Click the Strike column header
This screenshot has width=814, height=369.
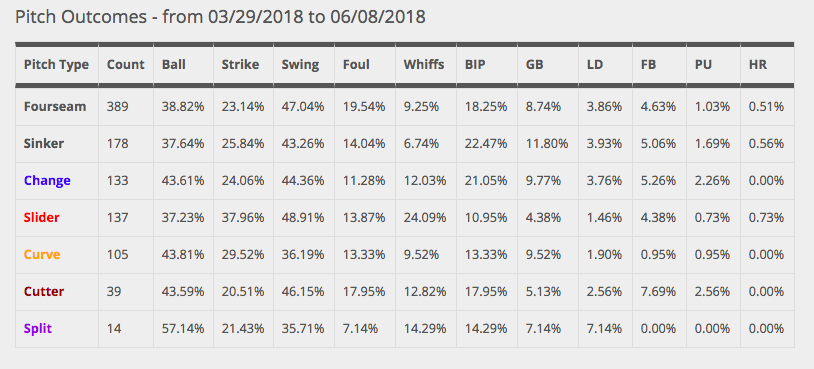(240, 65)
